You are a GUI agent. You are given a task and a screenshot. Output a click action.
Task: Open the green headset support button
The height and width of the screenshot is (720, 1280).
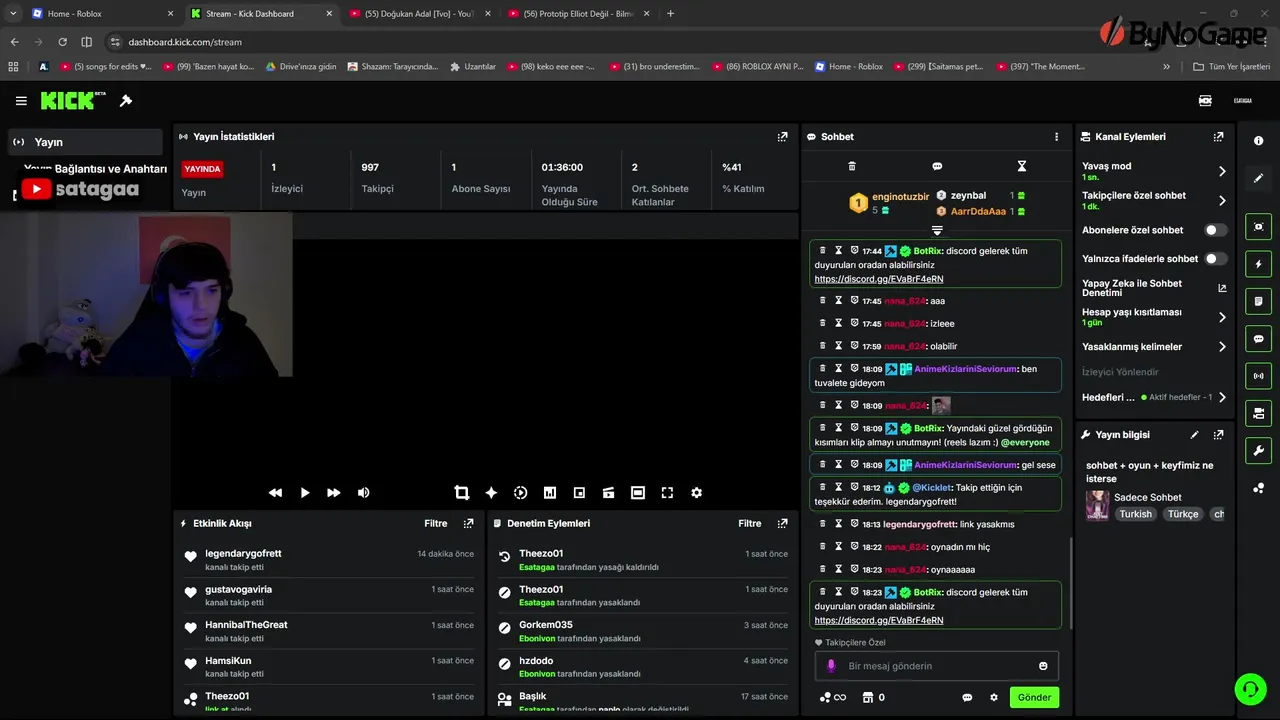click(1249, 689)
